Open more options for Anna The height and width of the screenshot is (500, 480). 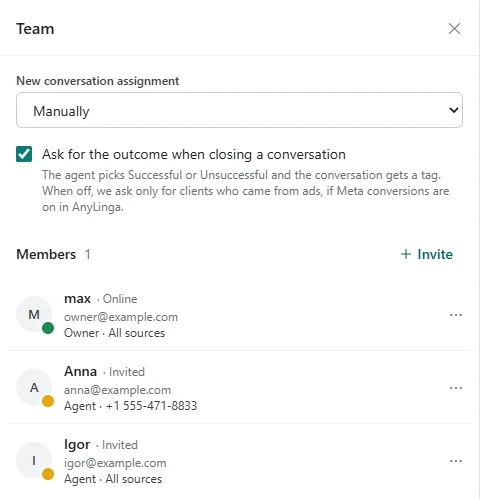click(456, 388)
